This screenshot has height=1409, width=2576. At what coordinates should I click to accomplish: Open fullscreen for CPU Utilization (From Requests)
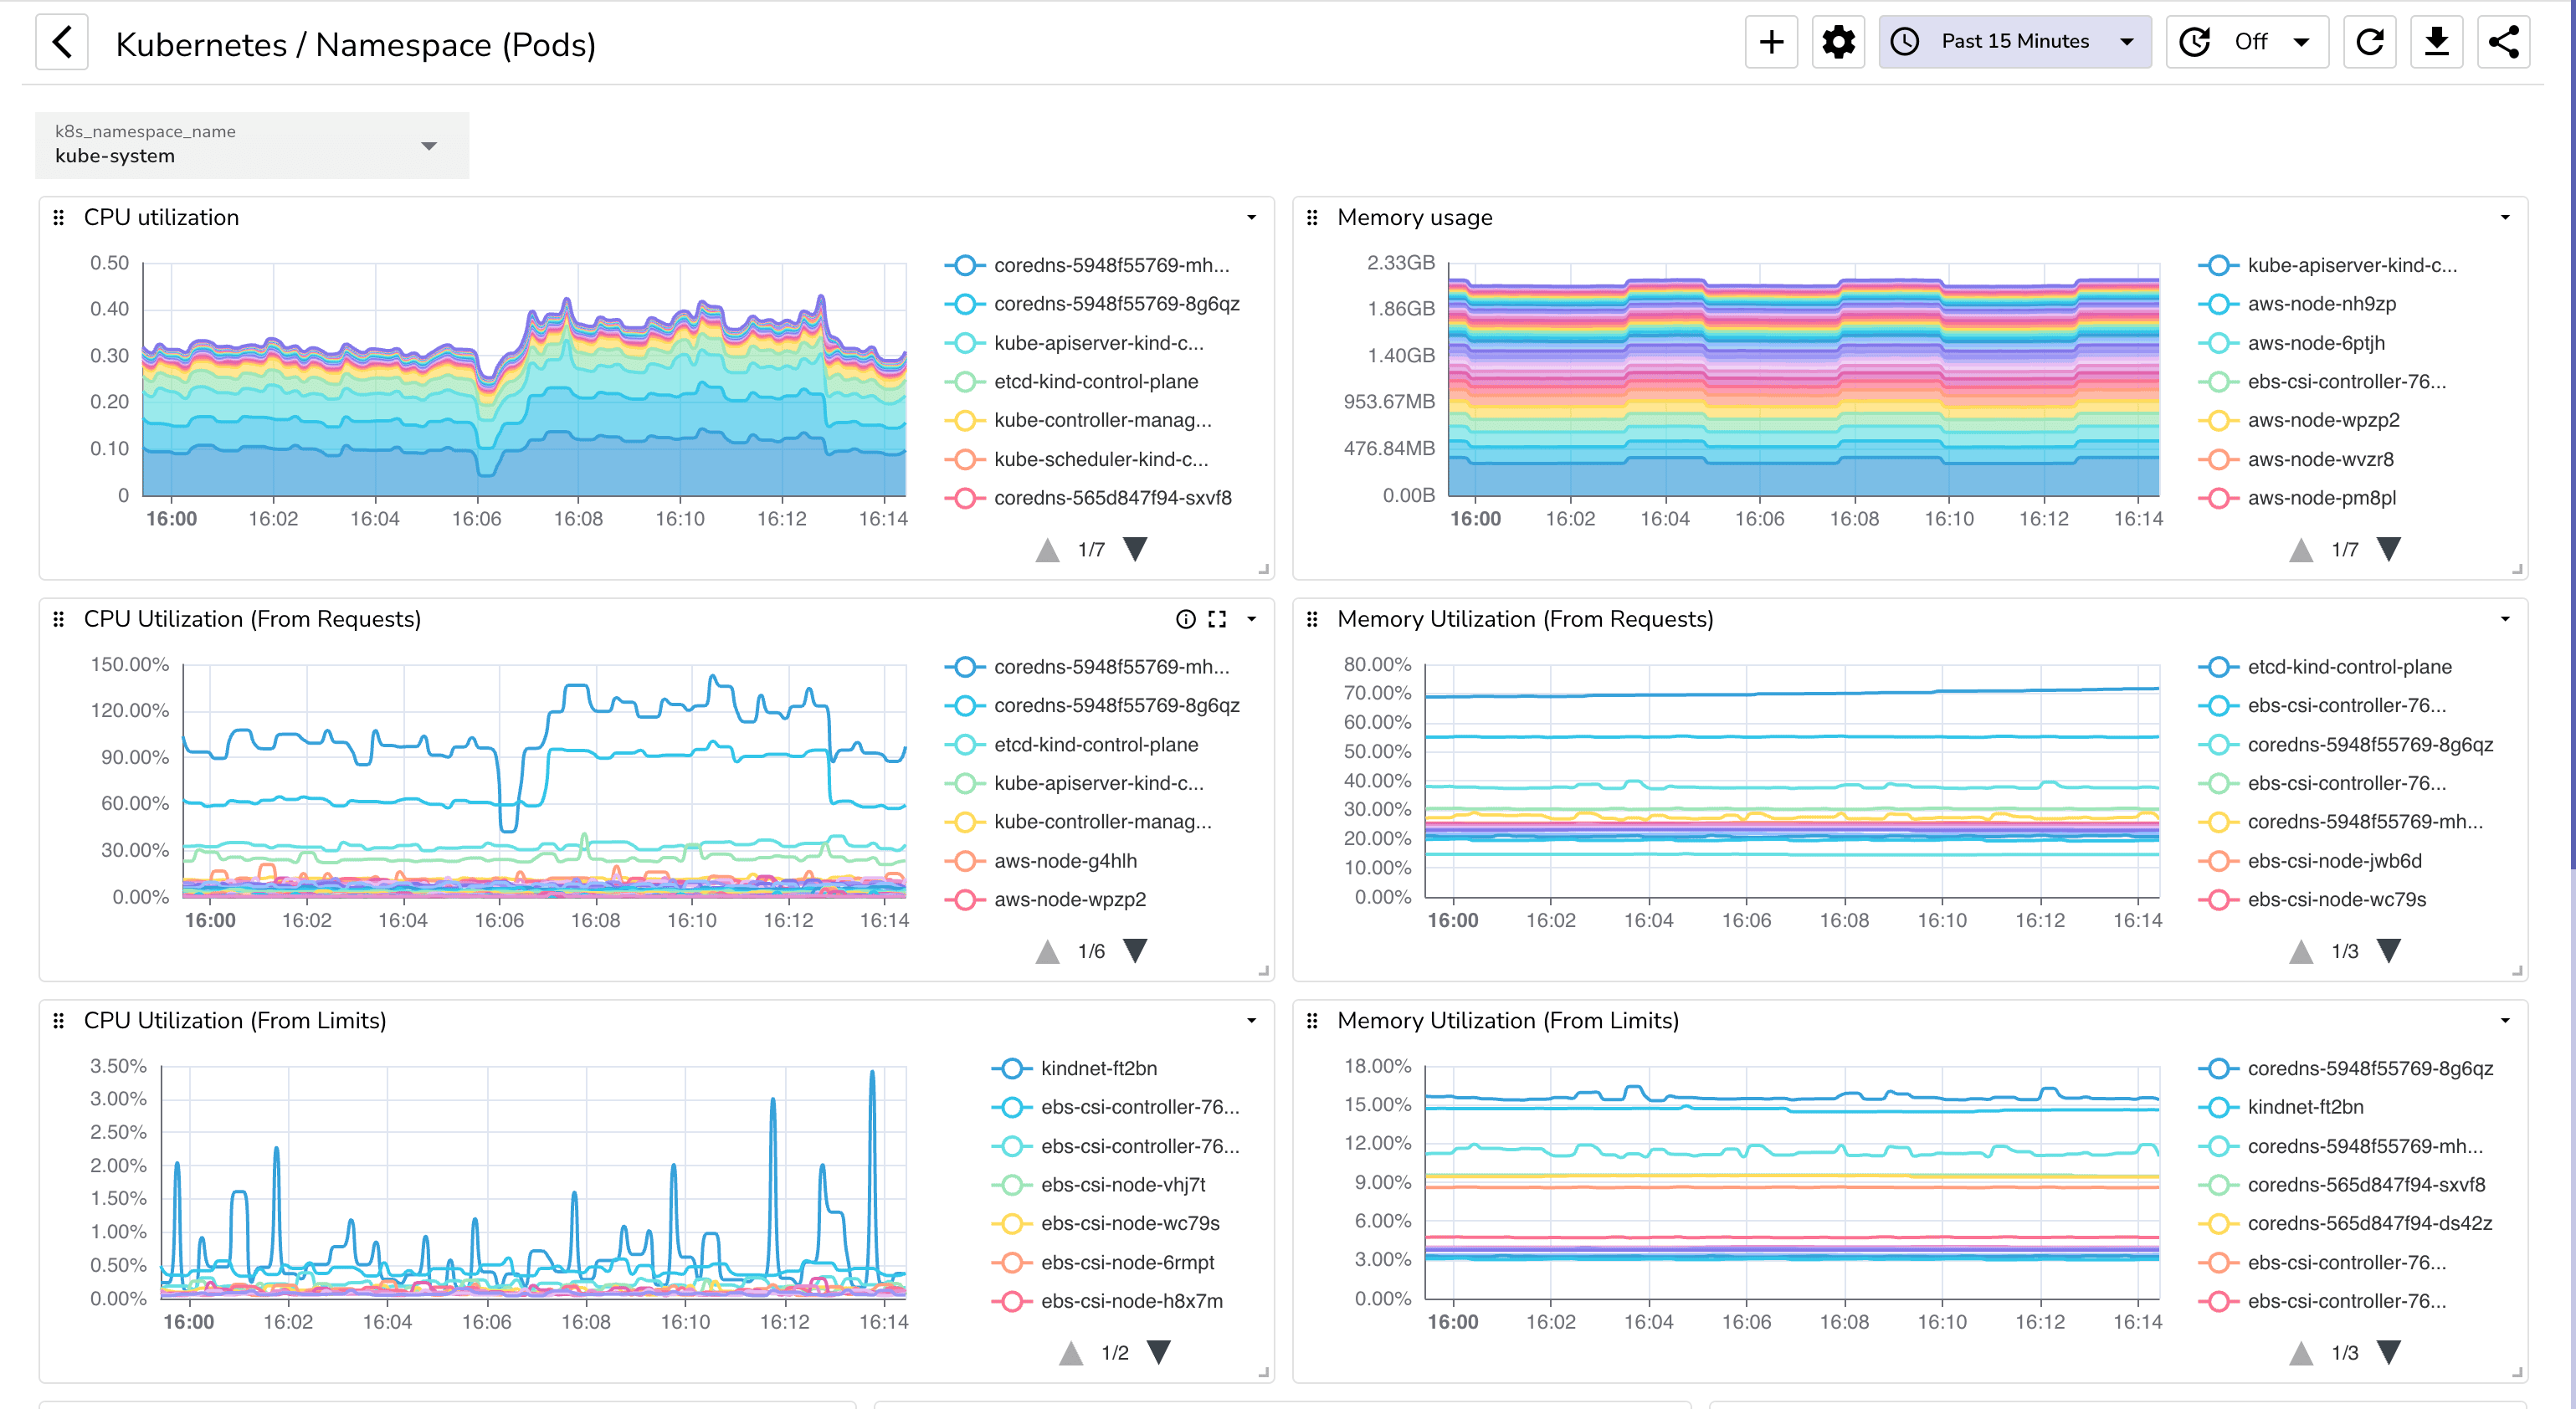tap(1218, 619)
